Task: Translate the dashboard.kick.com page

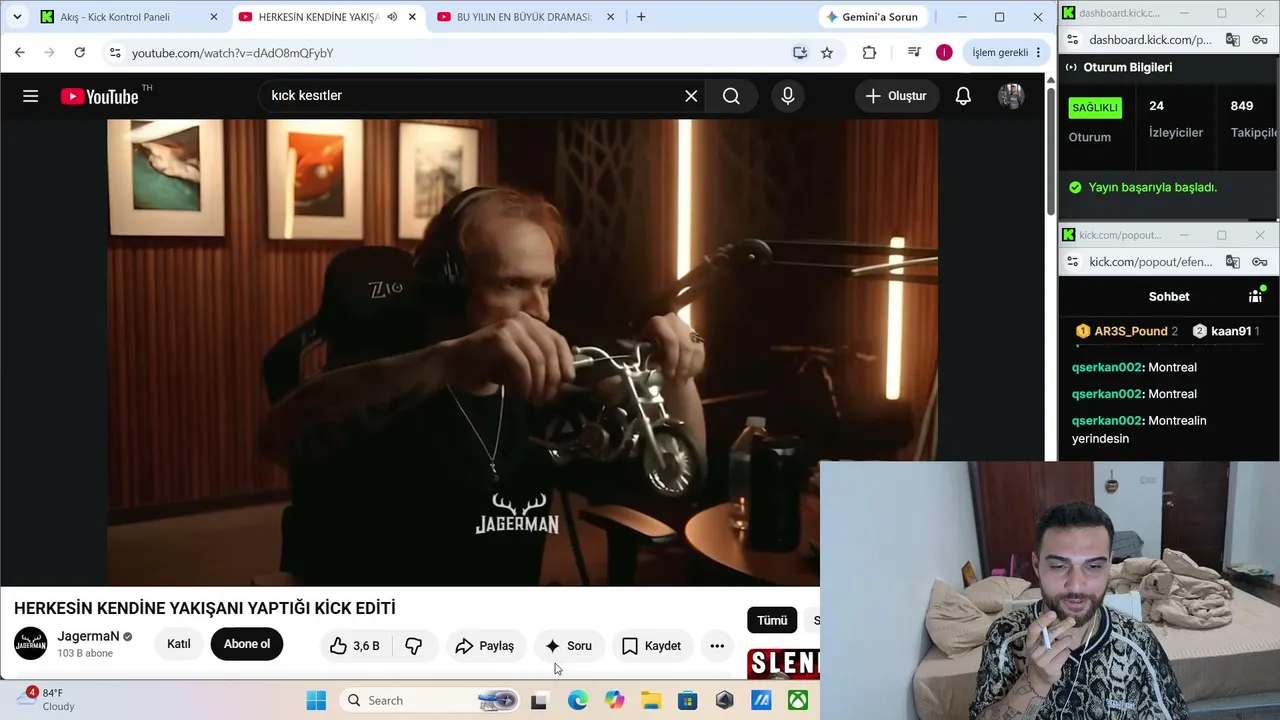Action: [x=1233, y=40]
